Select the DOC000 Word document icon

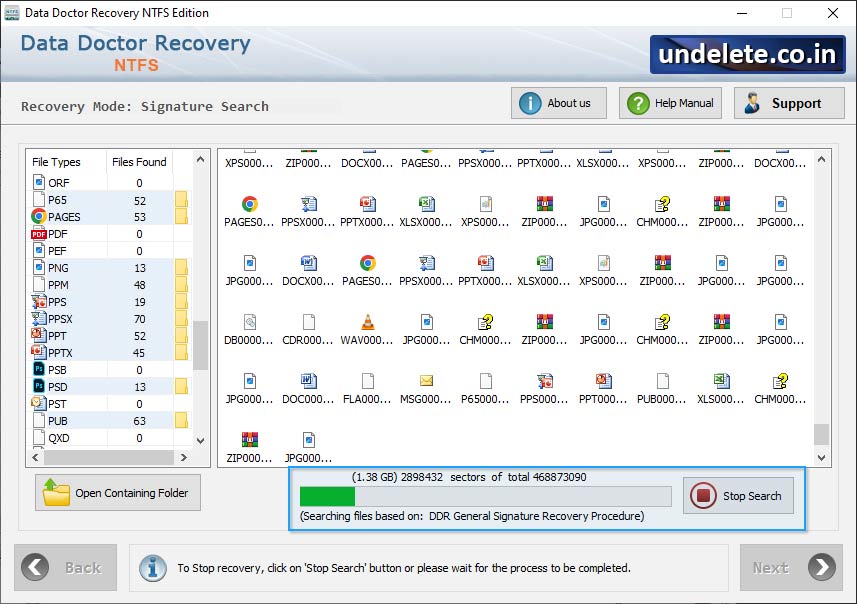point(306,381)
